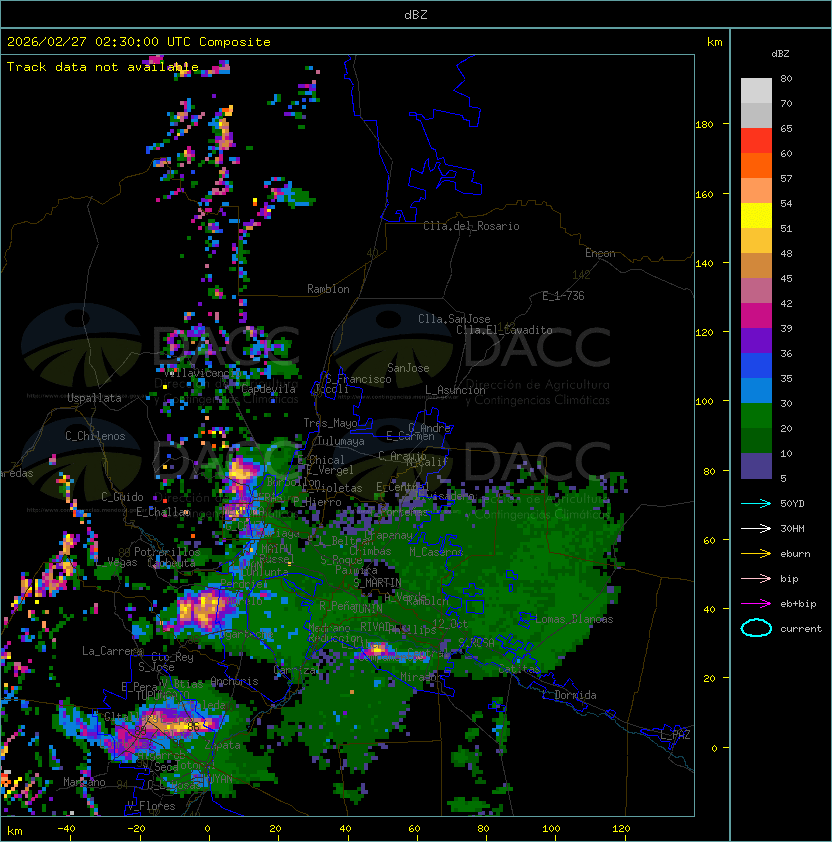Click the 'Lomas_Blancas' map label

pos(574,619)
